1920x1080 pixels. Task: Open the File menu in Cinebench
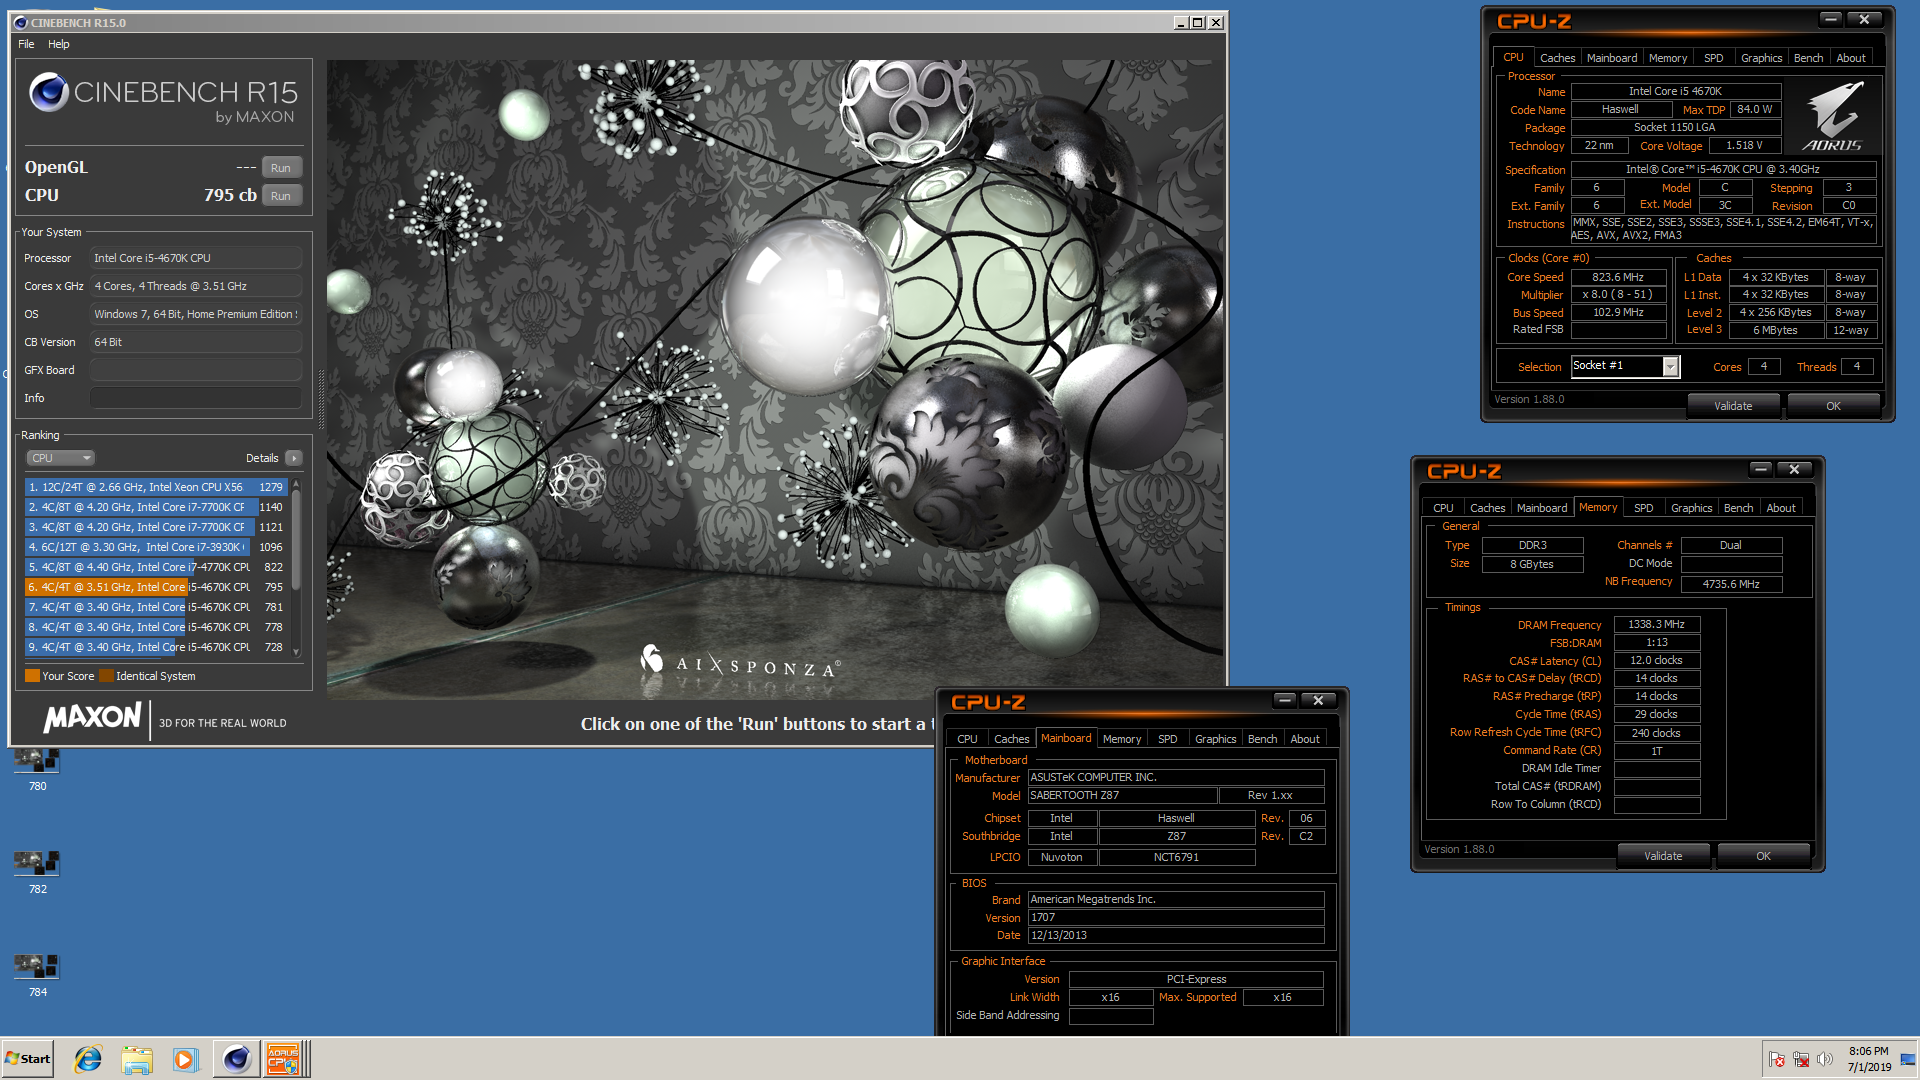click(26, 44)
